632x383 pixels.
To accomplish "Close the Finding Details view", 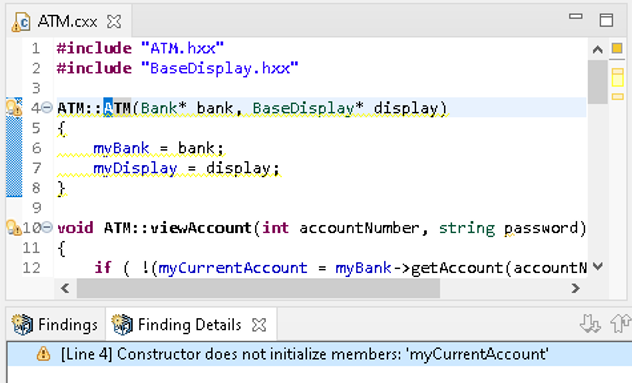I will [x=259, y=325].
